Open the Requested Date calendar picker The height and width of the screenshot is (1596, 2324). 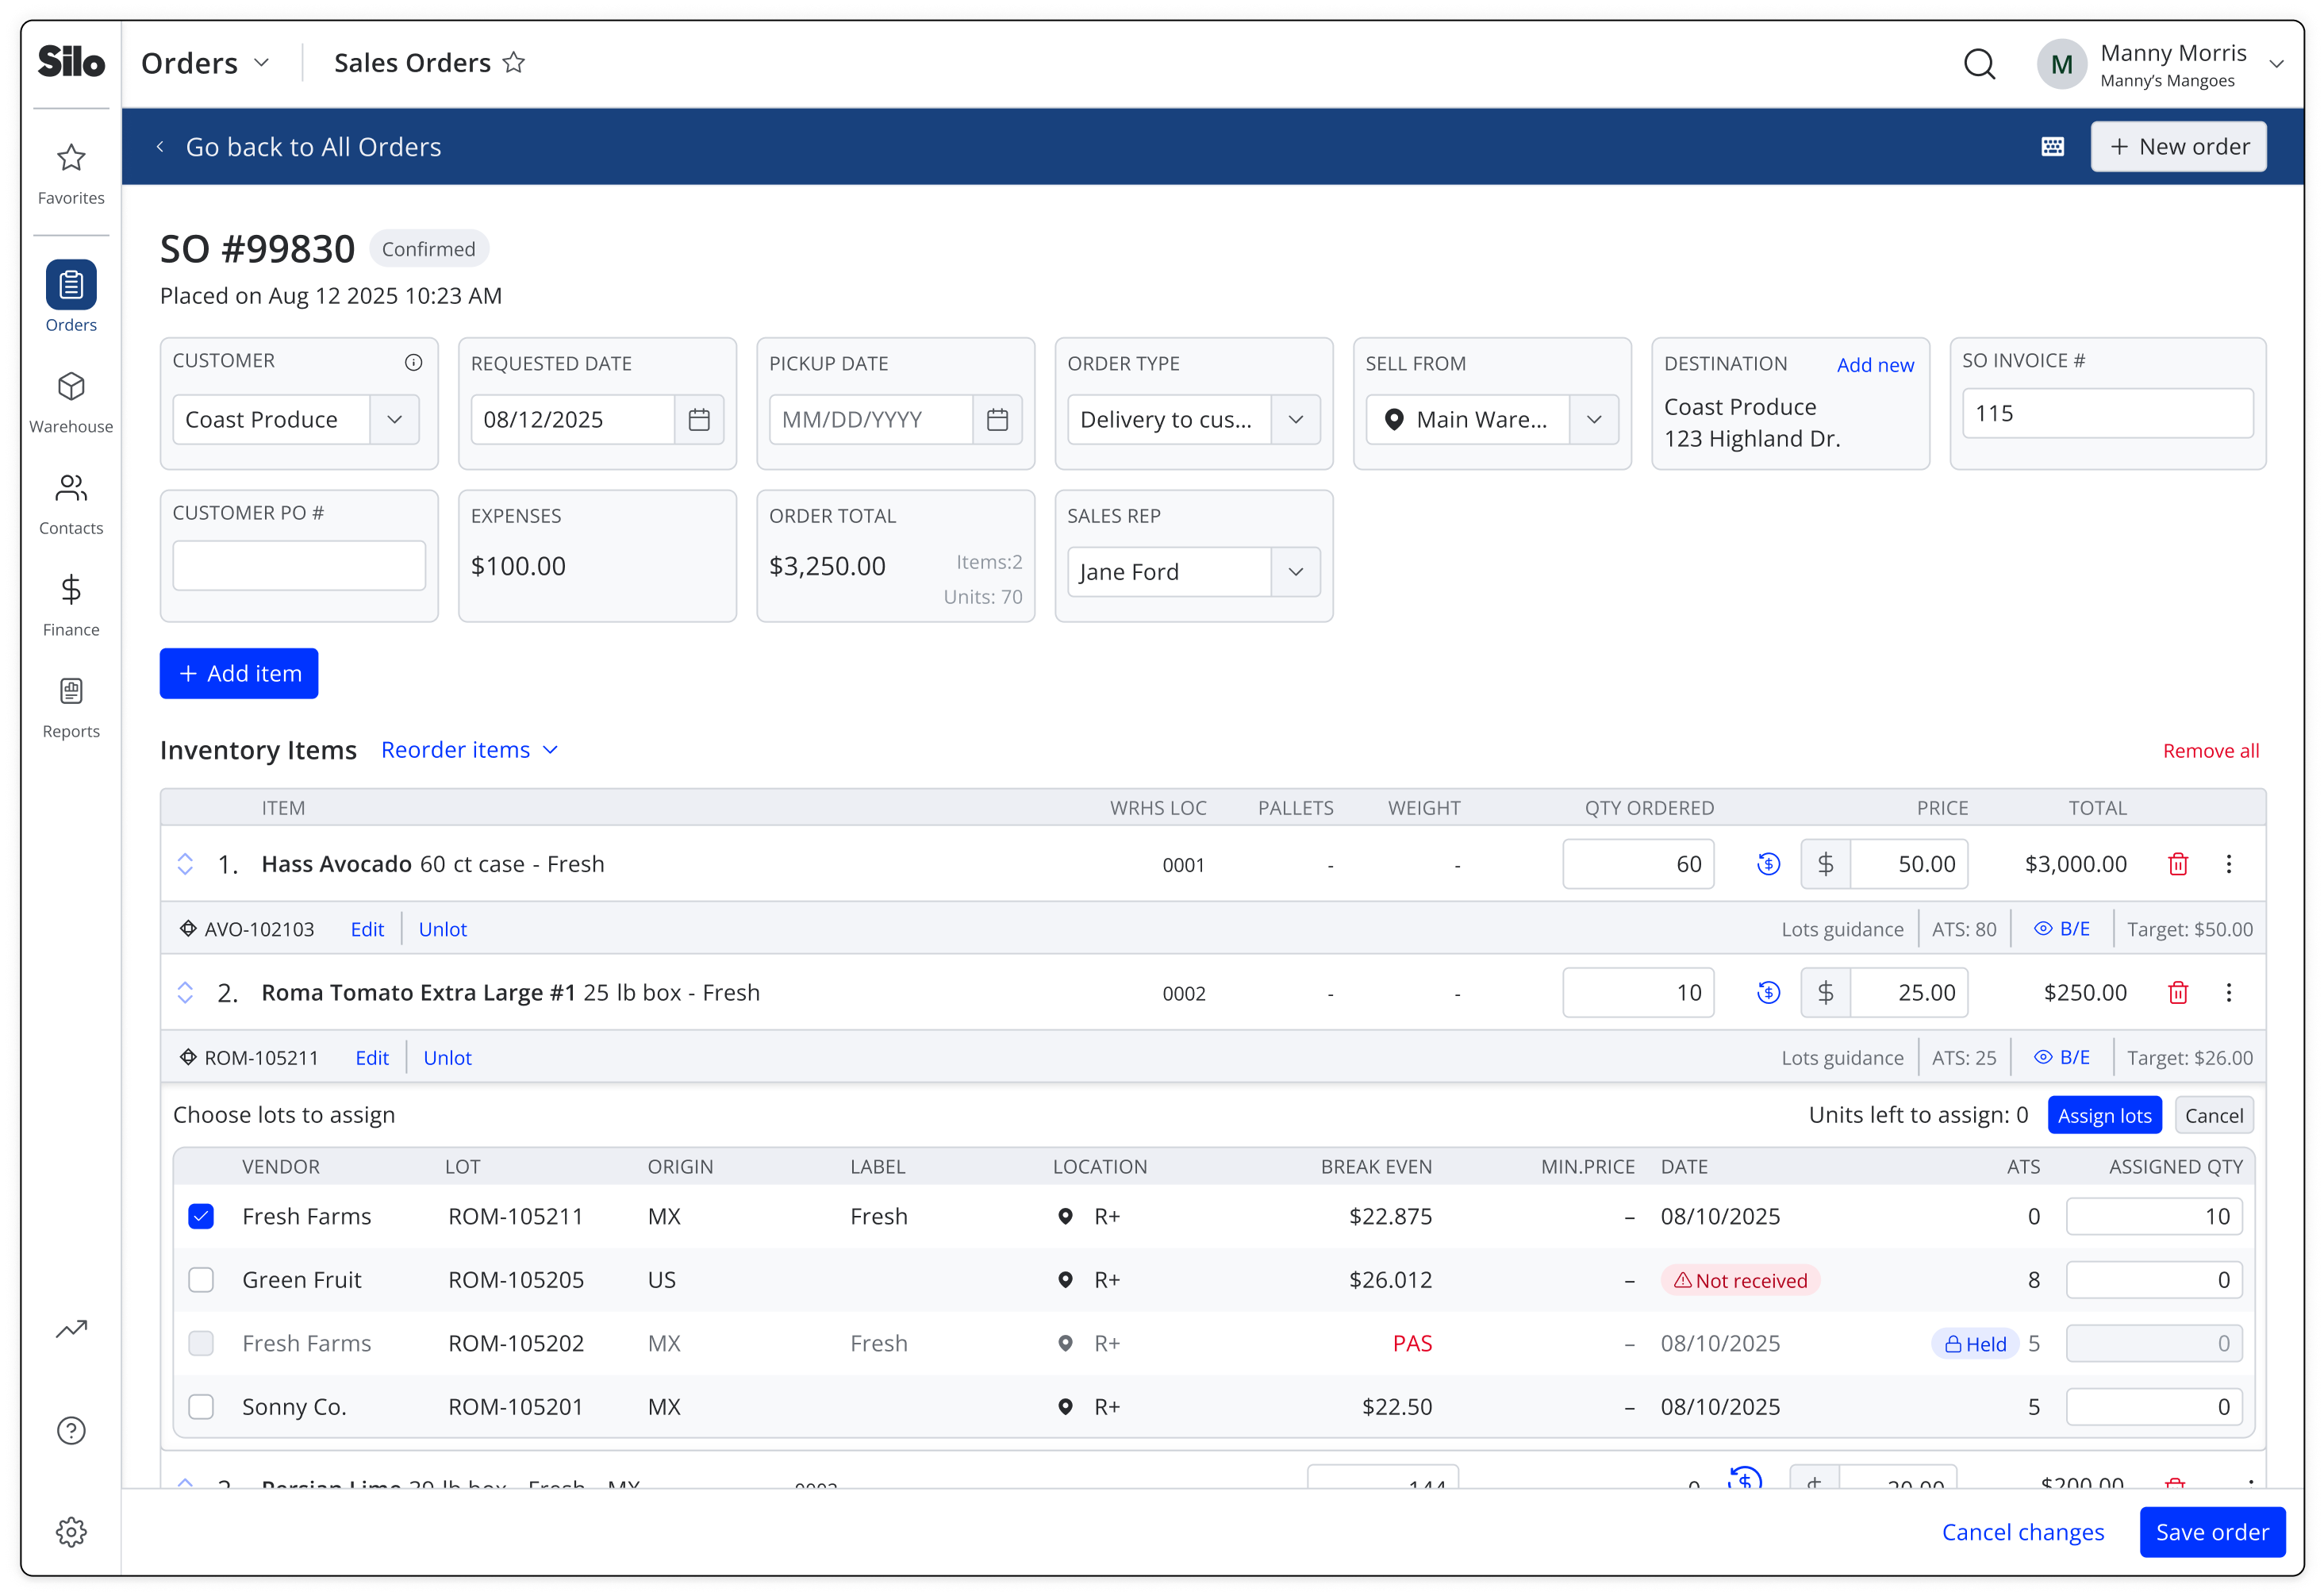(699, 420)
